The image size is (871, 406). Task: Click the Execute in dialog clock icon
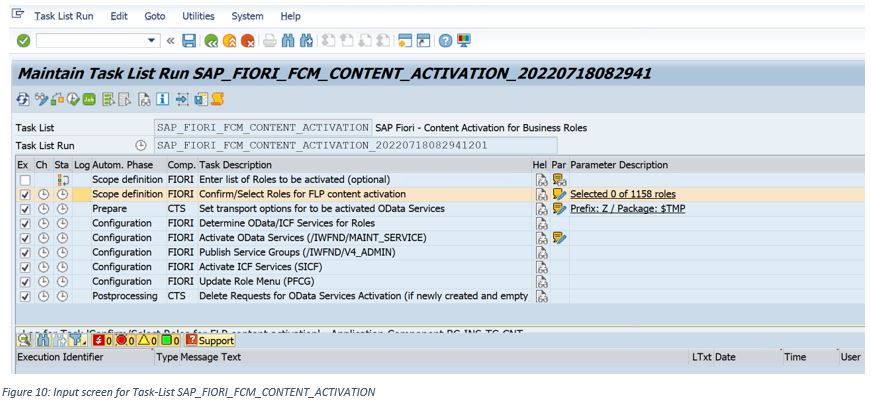click(73, 99)
